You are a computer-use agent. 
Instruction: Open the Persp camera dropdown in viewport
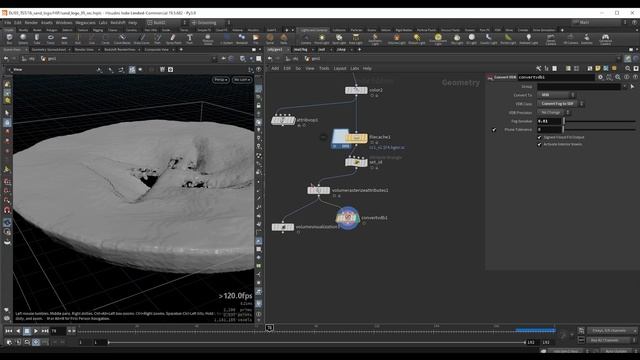(x=221, y=80)
